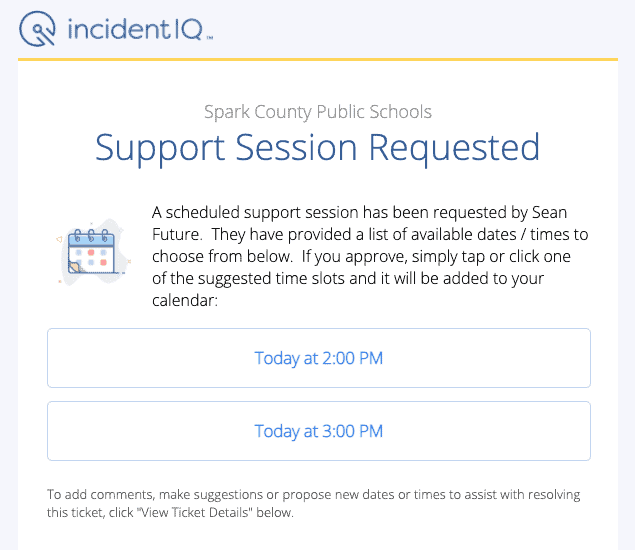The image size is (635, 550).
Task: Click the name Sean in the message
Action: click(549, 212)
